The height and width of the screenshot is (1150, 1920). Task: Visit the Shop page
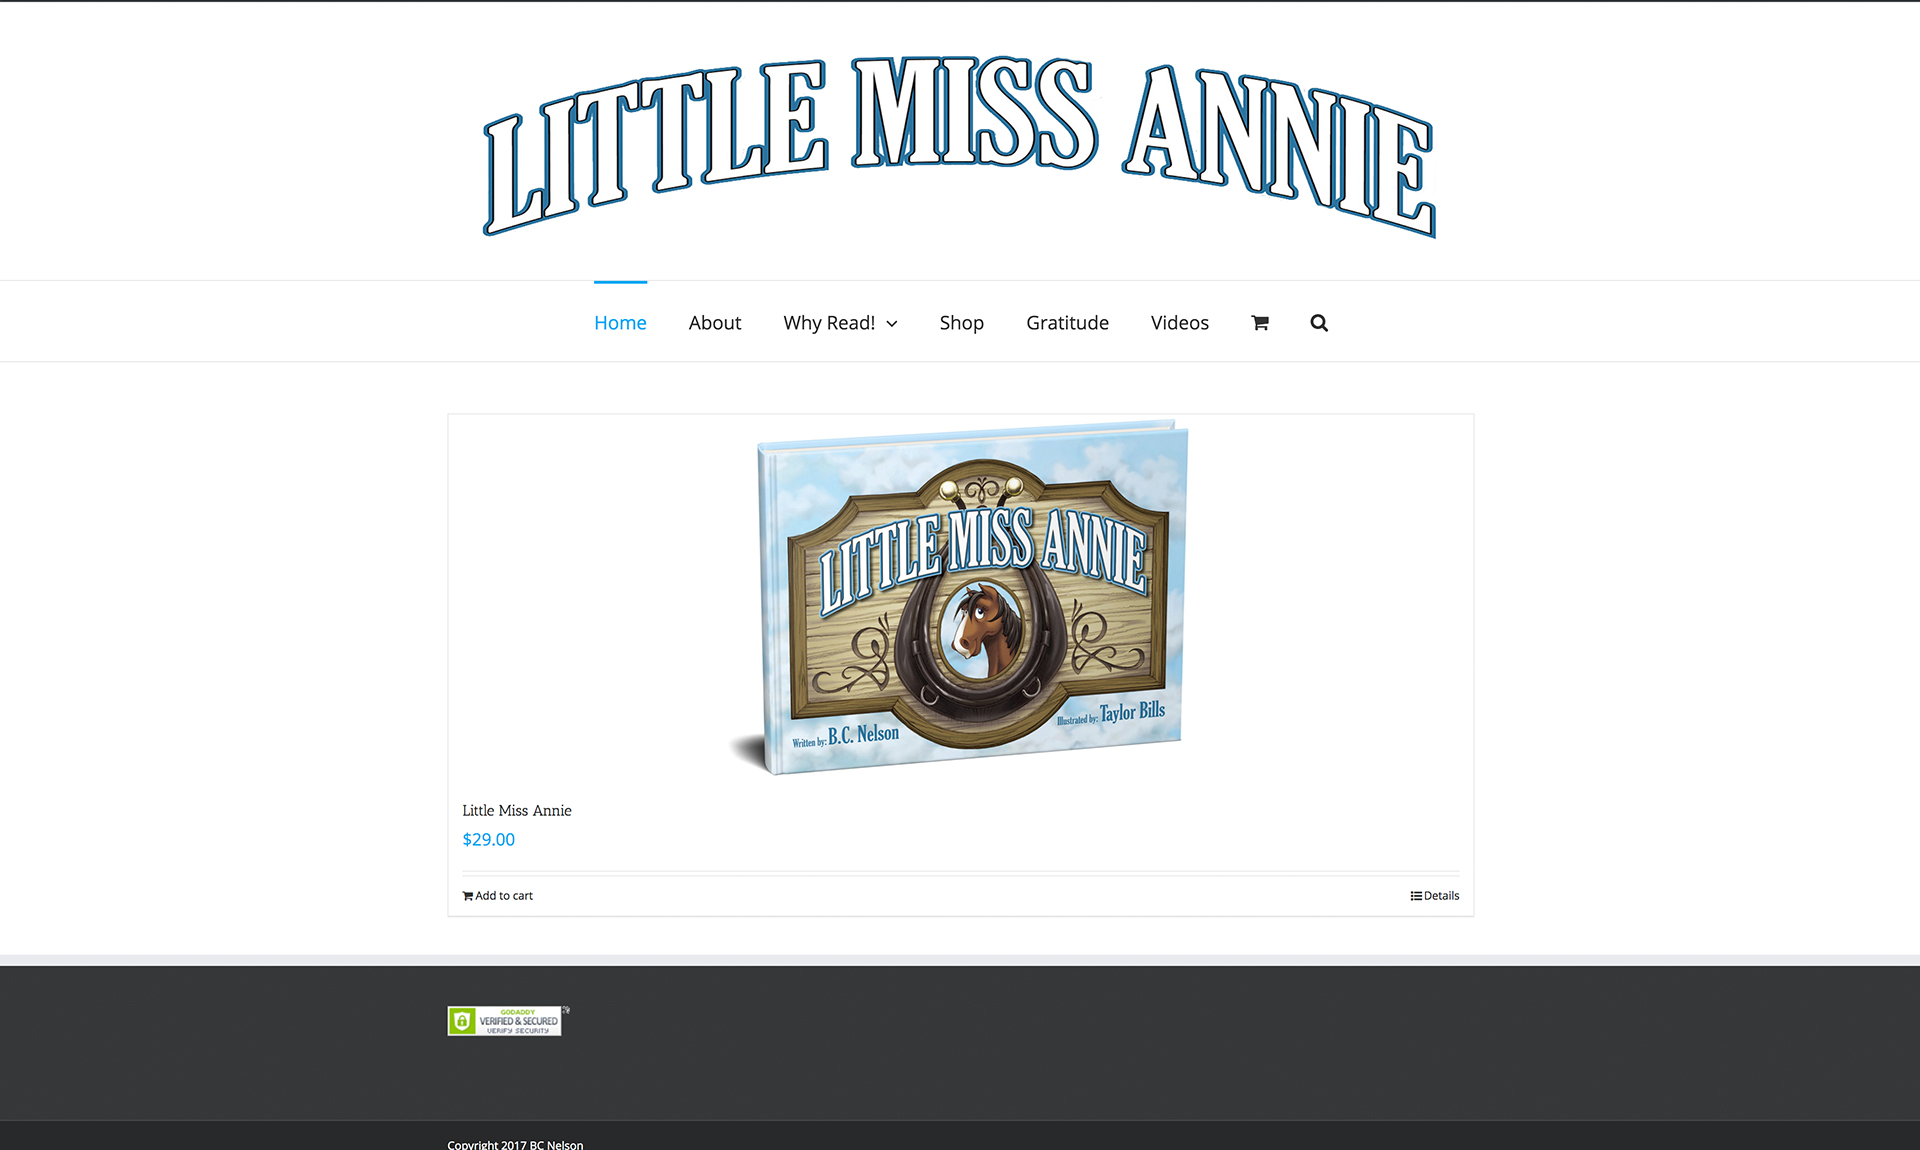pyautogui.click(x=962, y=323)
